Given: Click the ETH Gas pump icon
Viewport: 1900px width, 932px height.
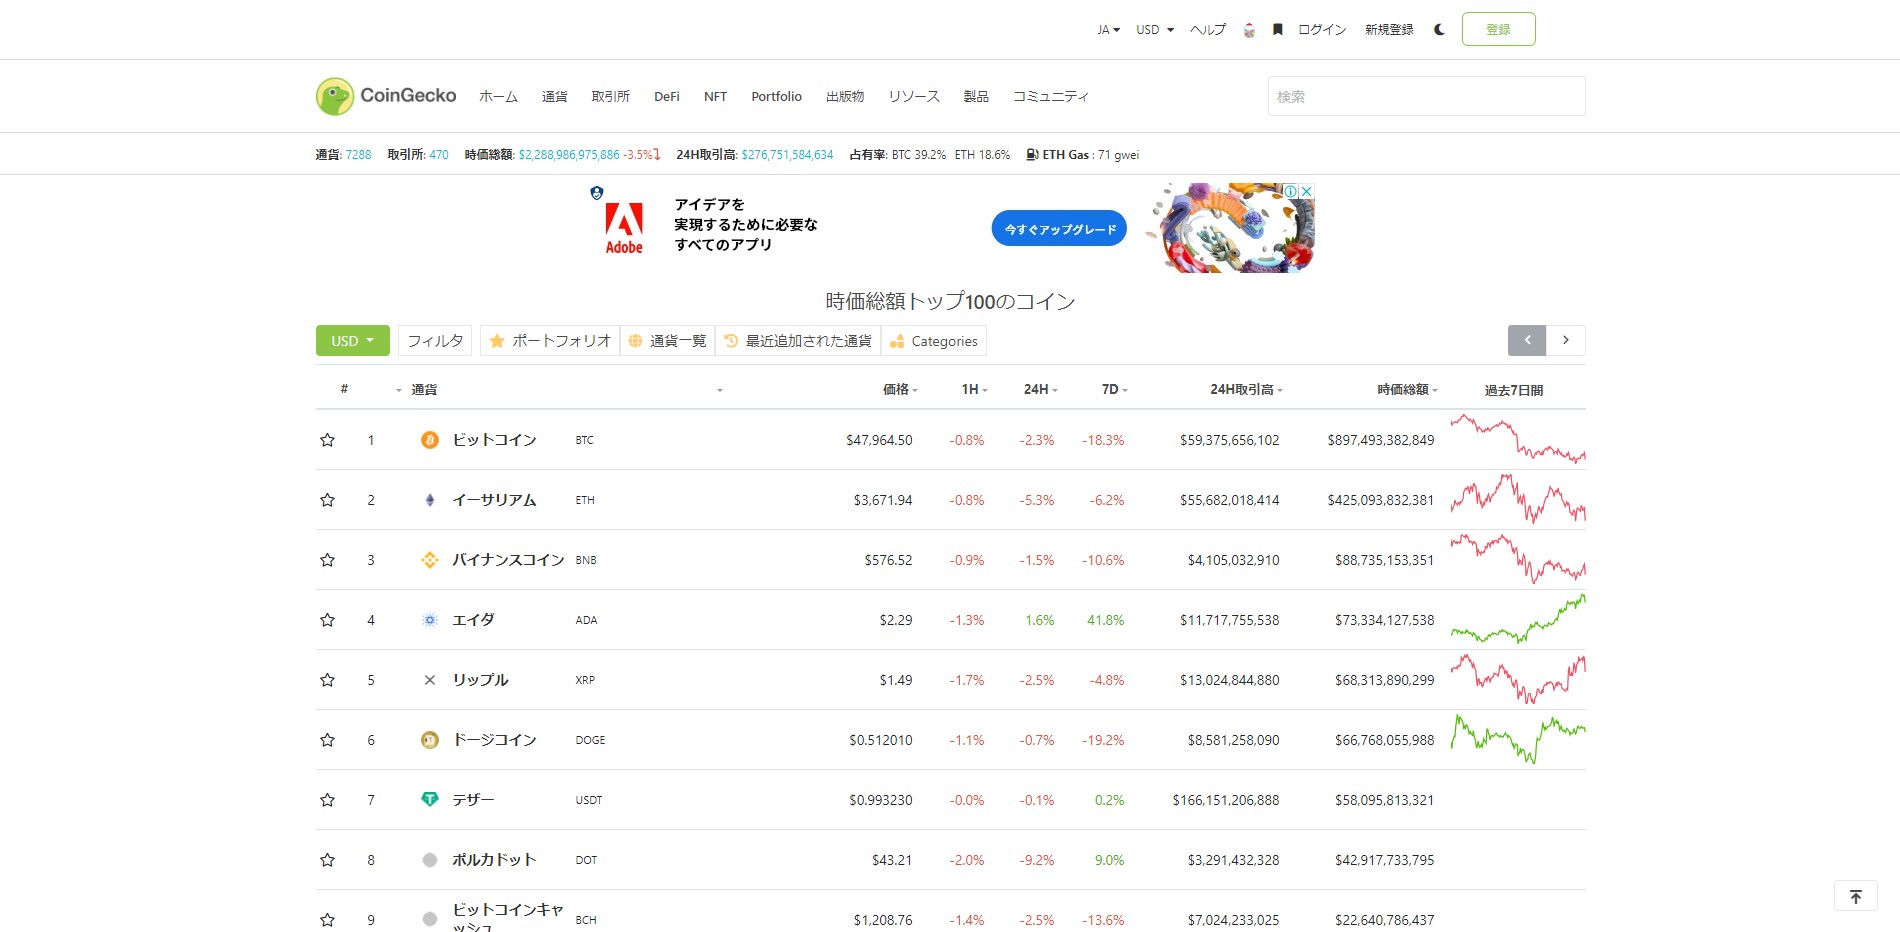Looking at the screenshot, I should (x=1032, y=155).
